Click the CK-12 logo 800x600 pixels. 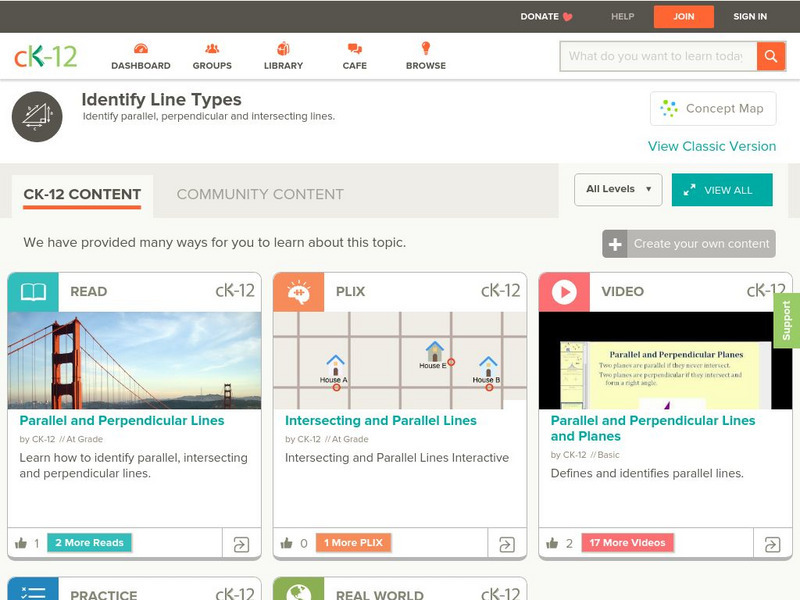(45, 56)
